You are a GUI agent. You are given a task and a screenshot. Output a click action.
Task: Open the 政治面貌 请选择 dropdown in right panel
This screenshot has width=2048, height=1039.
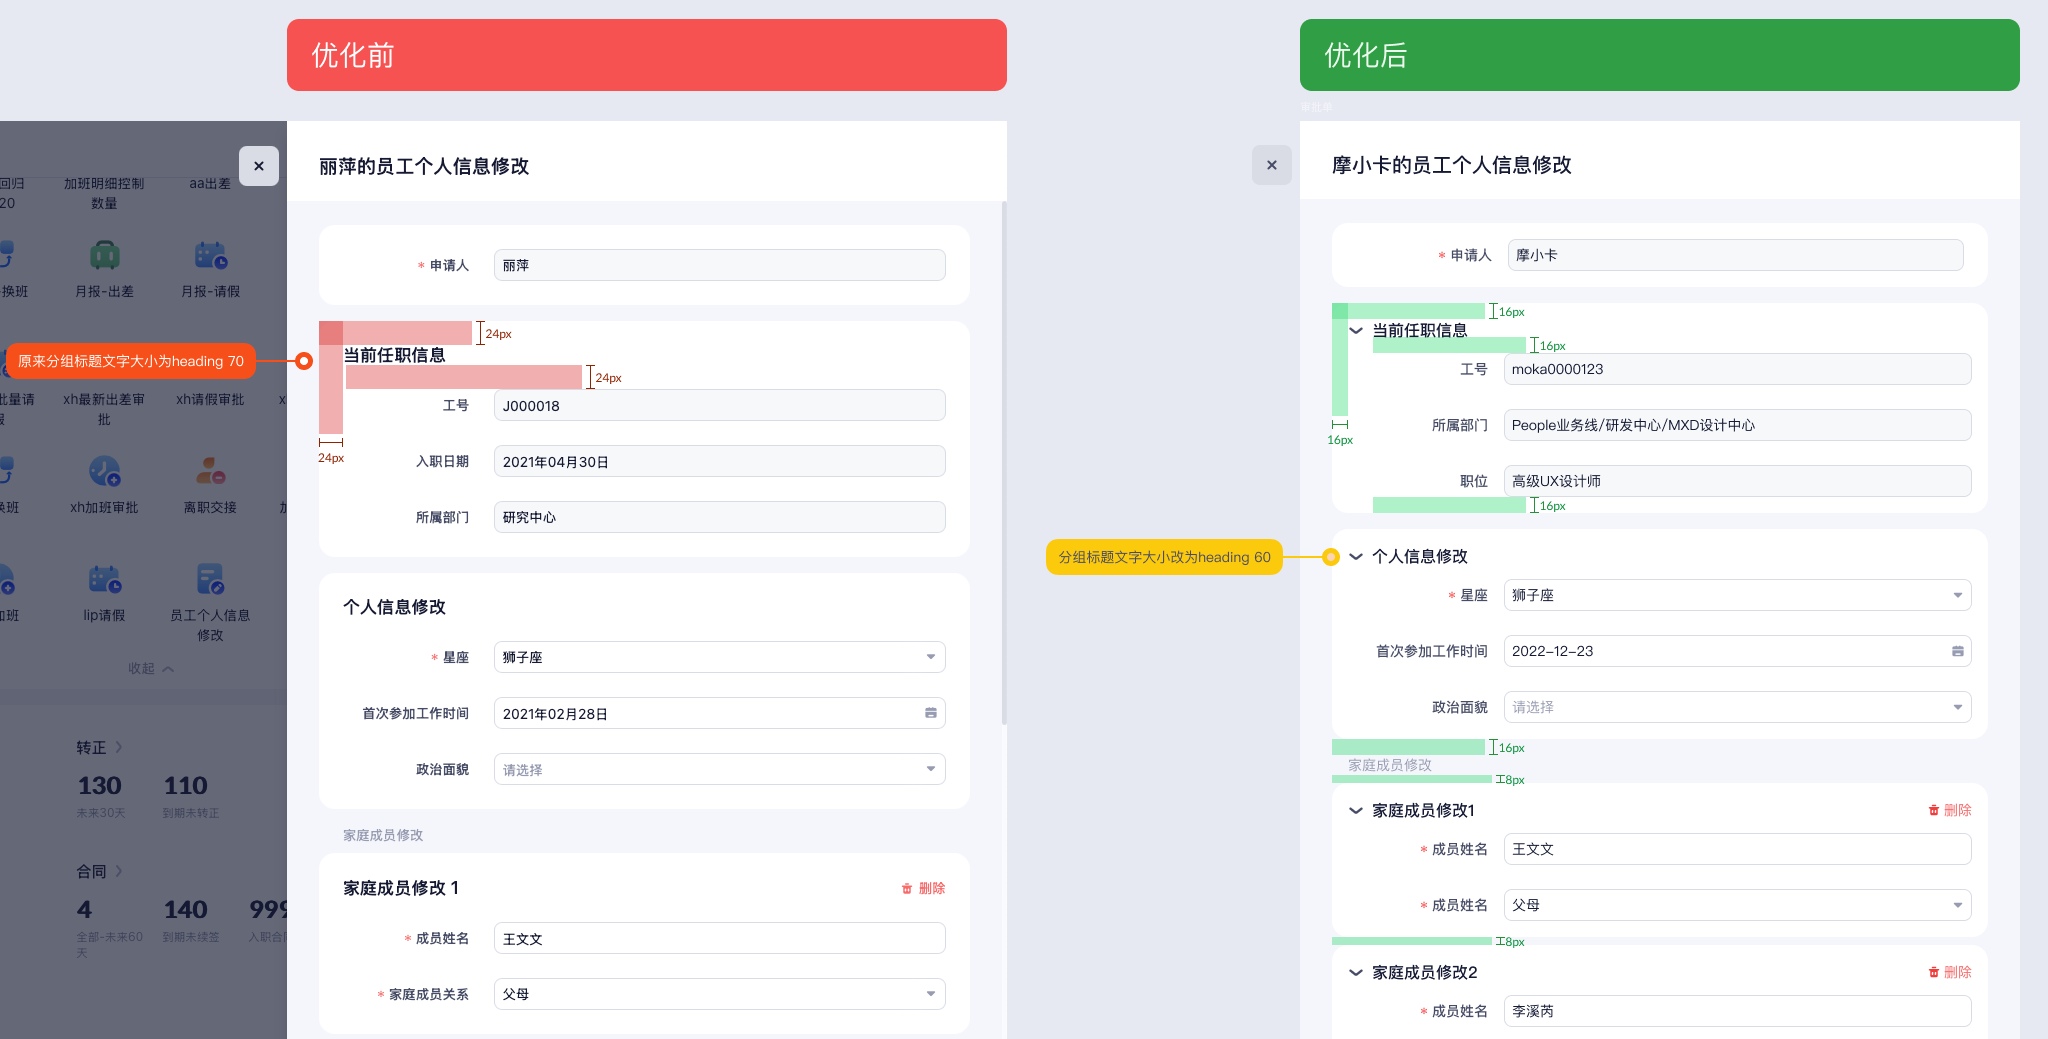click(x=1738, y=707)
